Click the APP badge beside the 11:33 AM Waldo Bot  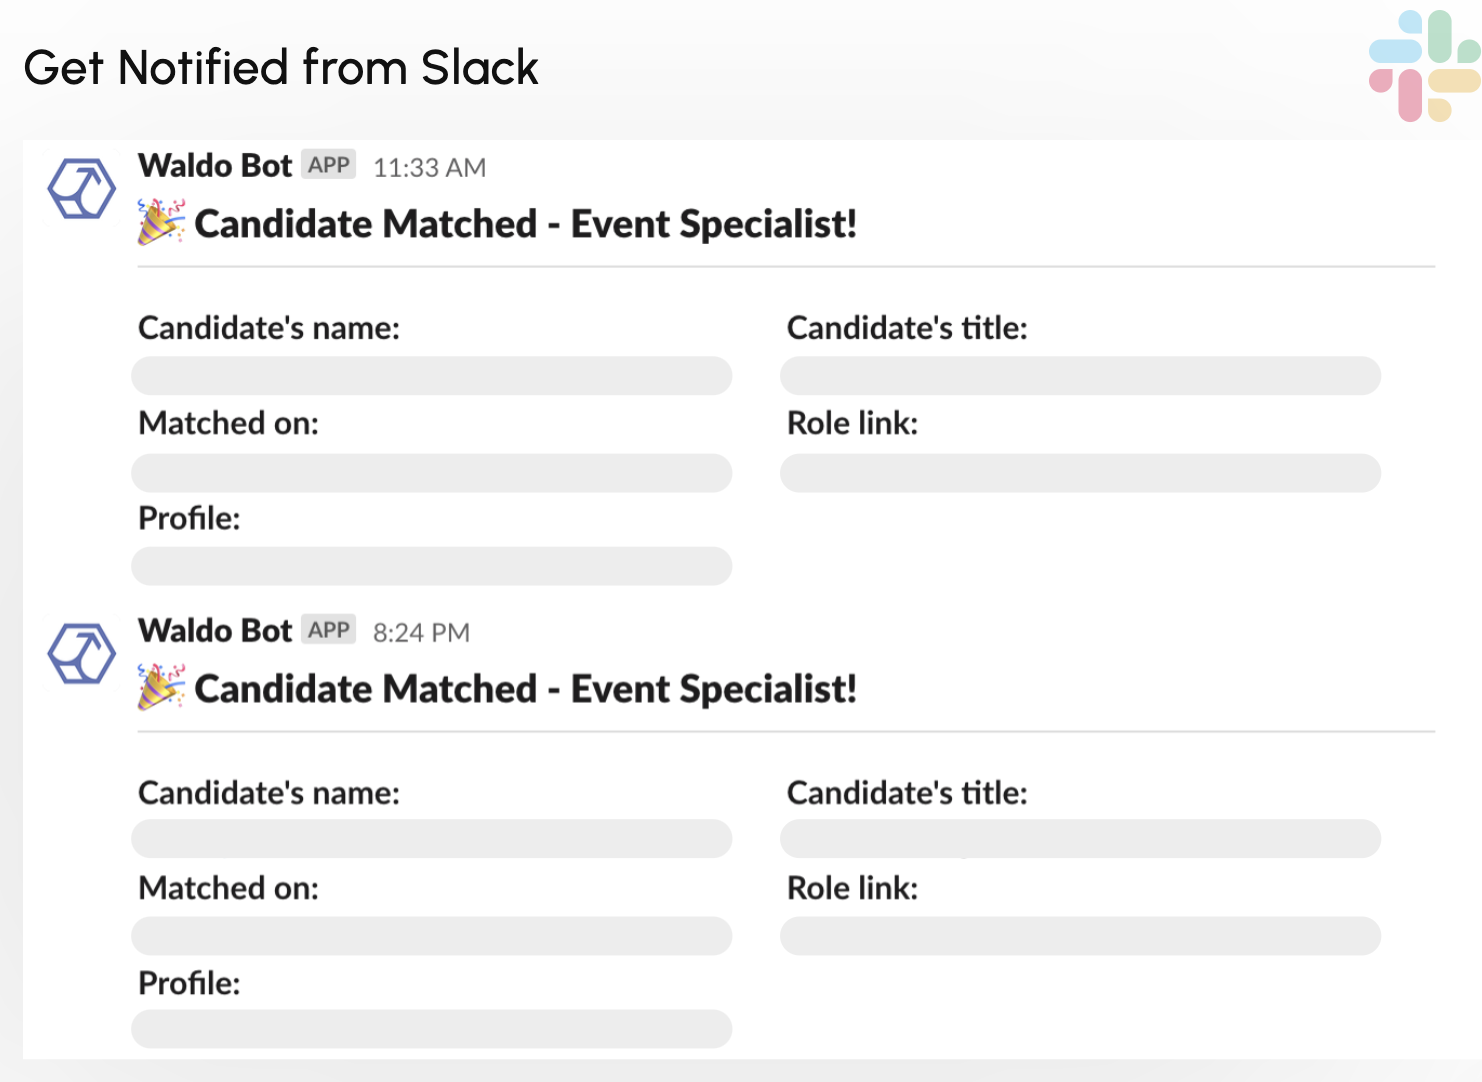pyautogui.click(x=329, y=165)
